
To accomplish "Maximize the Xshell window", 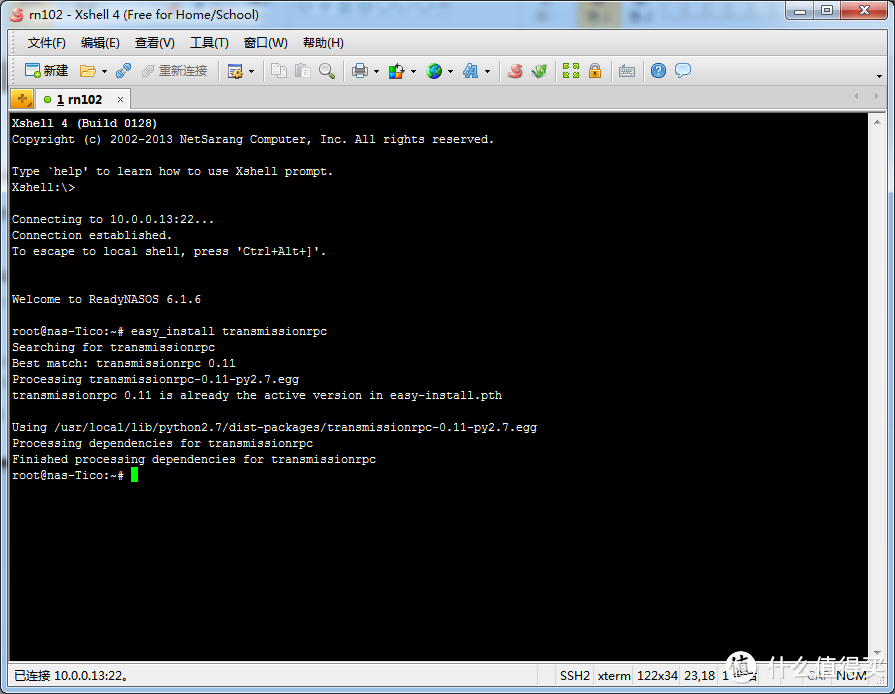I will tap(827, 11).
